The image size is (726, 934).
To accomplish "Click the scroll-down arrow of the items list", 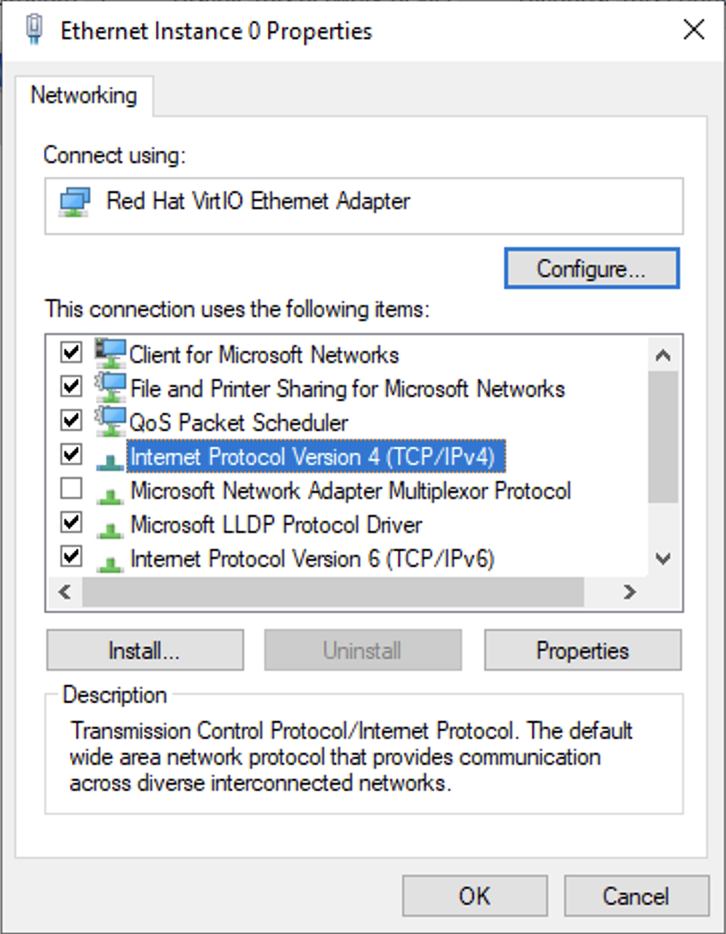I will click(662, 558).
